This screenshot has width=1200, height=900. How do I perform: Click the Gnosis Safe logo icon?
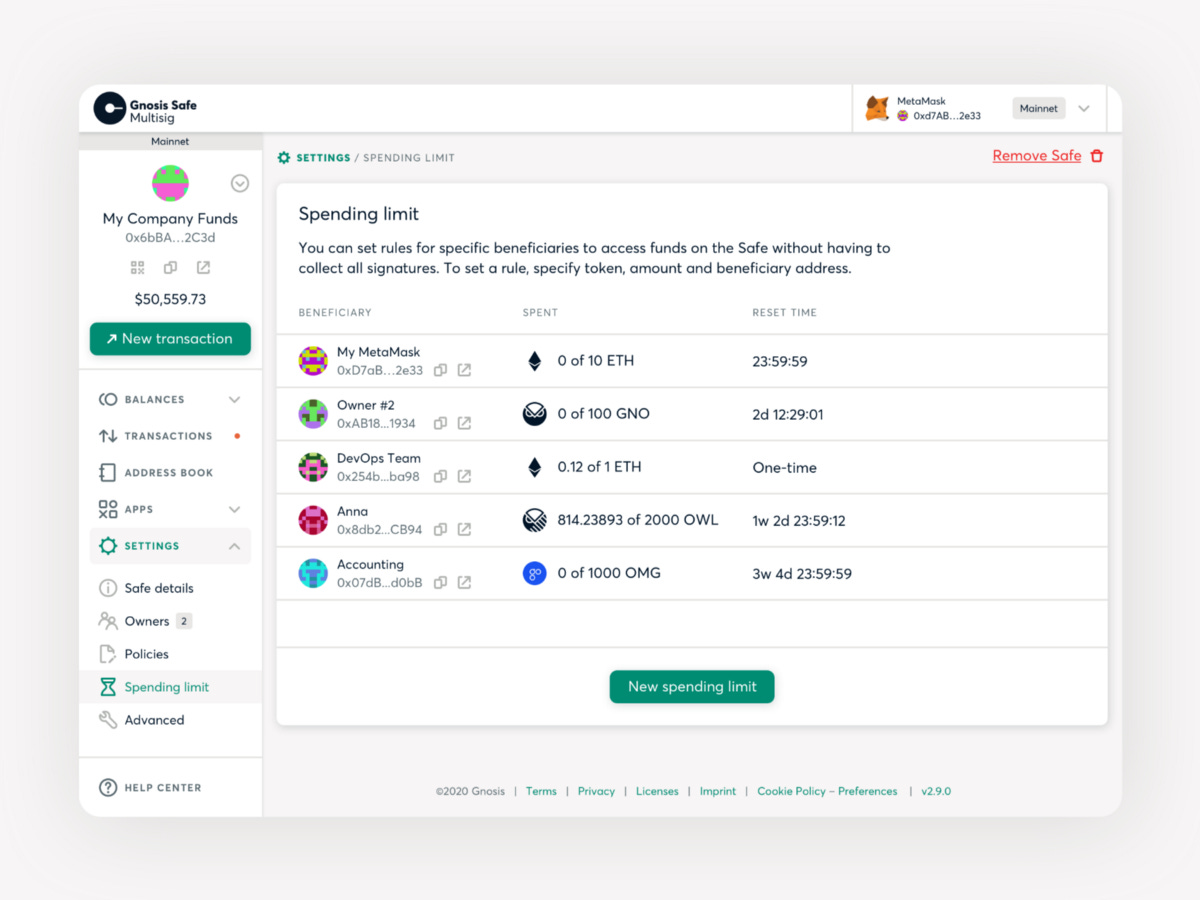coord(110,108)
